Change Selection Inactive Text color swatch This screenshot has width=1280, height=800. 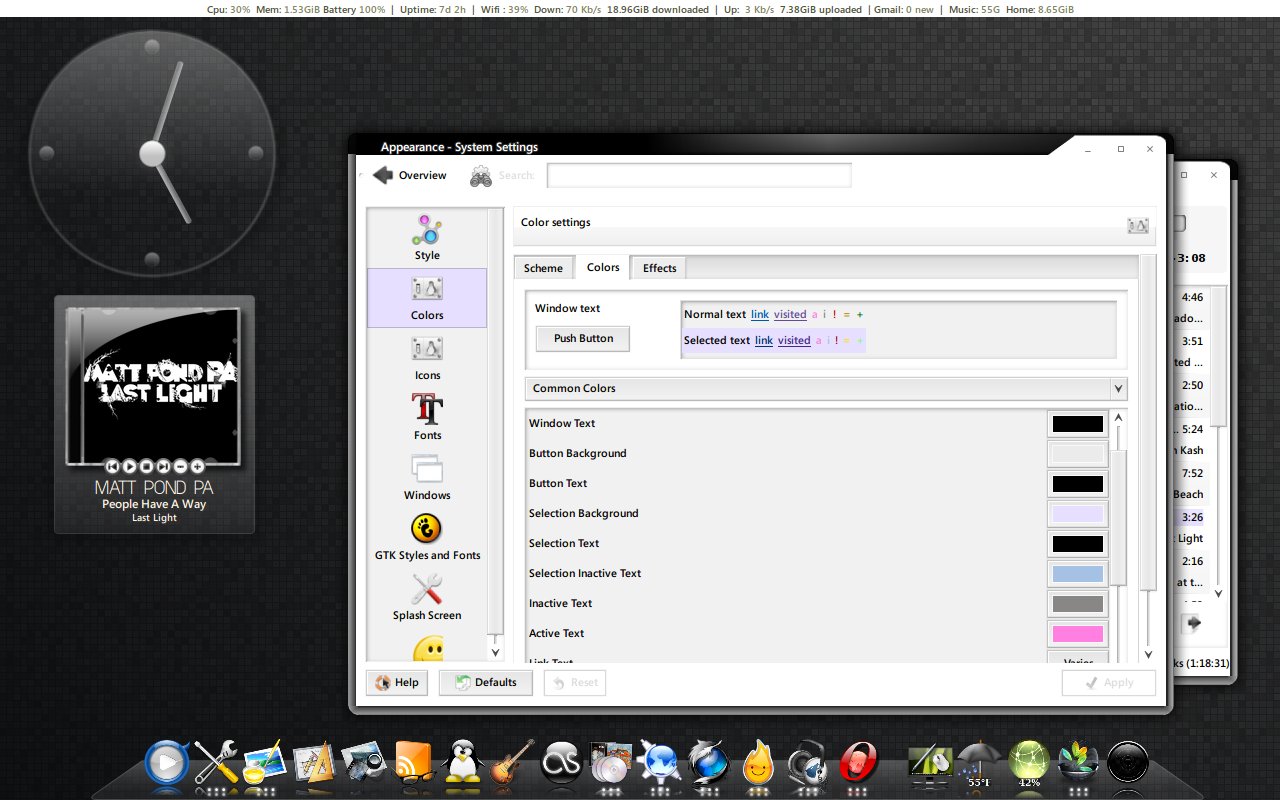coord(1078,574)
